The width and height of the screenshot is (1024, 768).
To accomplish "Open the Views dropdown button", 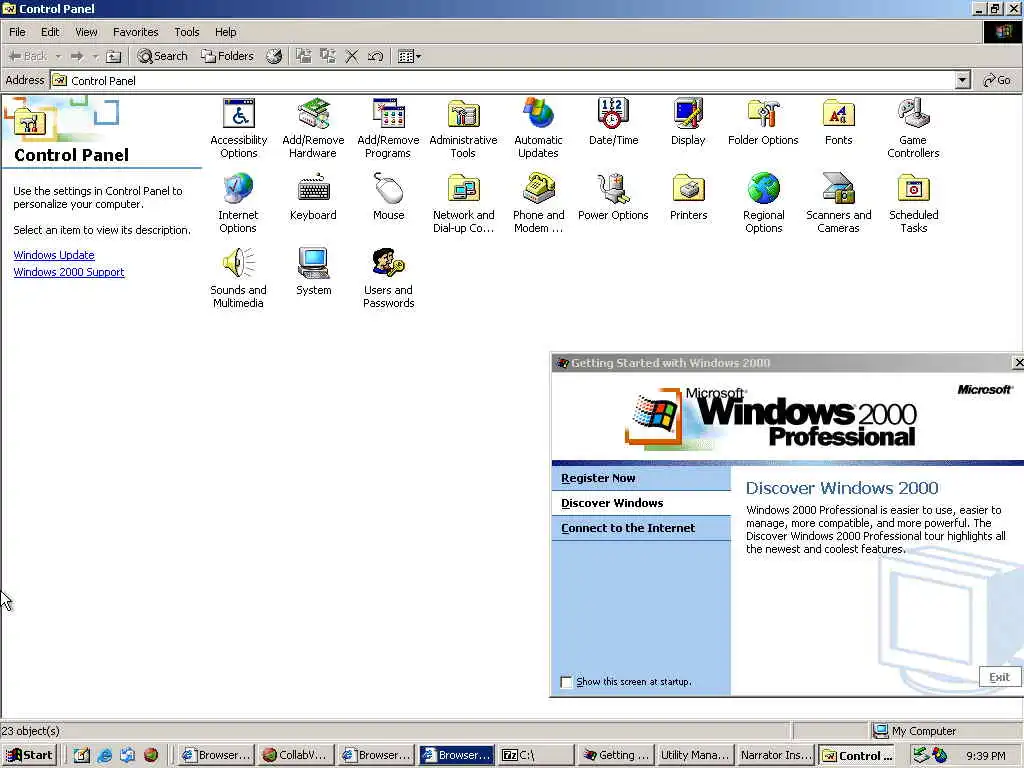I will point(409,56).
